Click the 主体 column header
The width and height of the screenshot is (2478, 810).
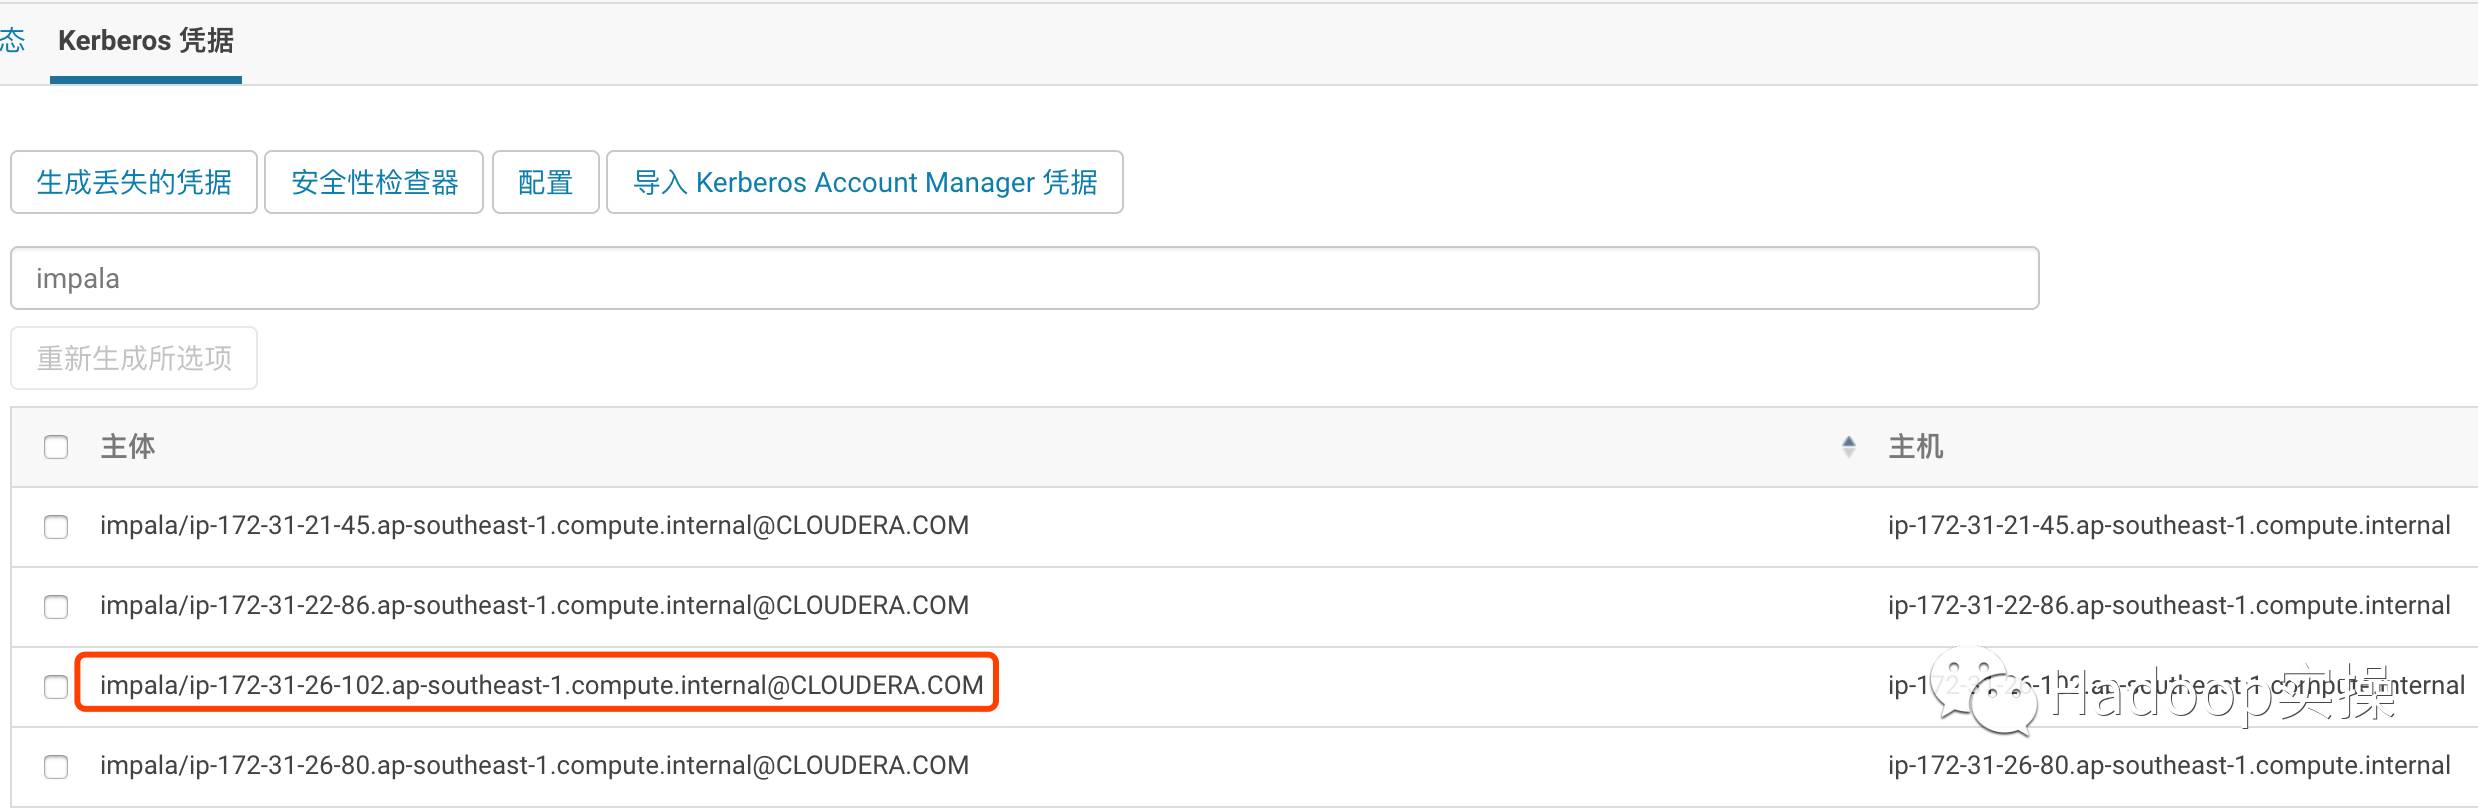pos(128,447)
